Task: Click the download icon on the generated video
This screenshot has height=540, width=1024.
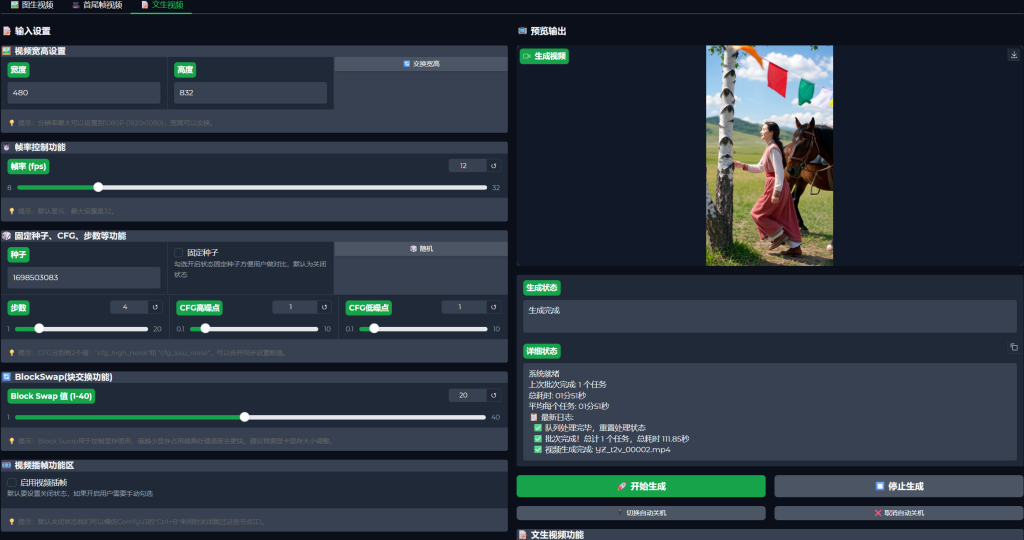Action: [x=1013, y=55]
